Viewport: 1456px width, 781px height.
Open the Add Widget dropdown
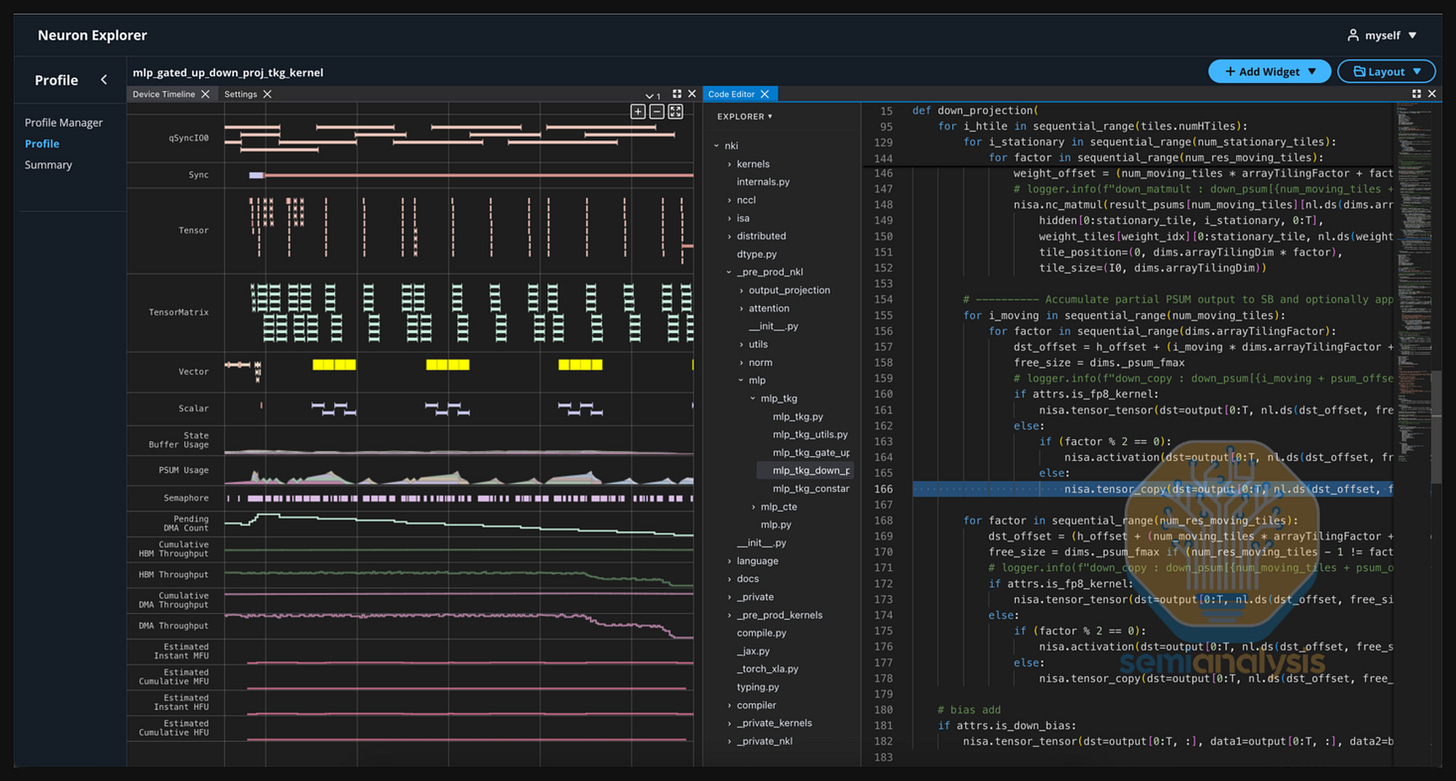1269,72
